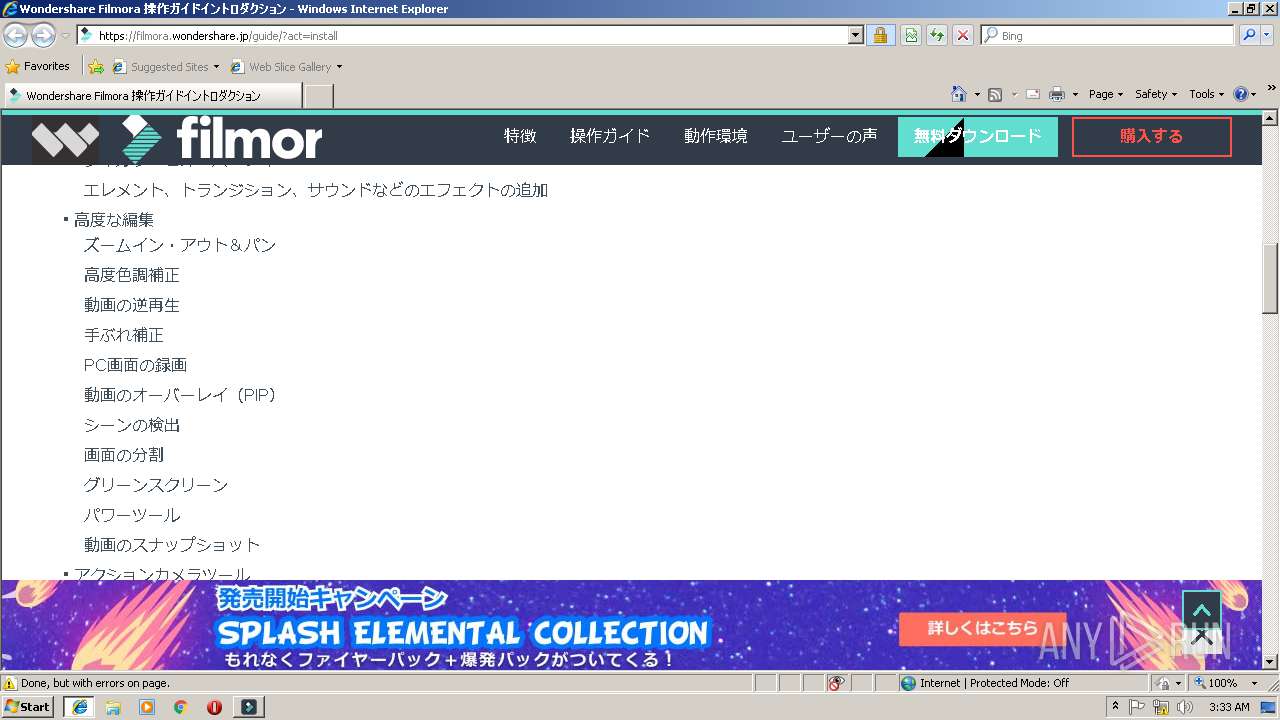Click the privacy report eye icon in status bar

click(x=836, y=683)
